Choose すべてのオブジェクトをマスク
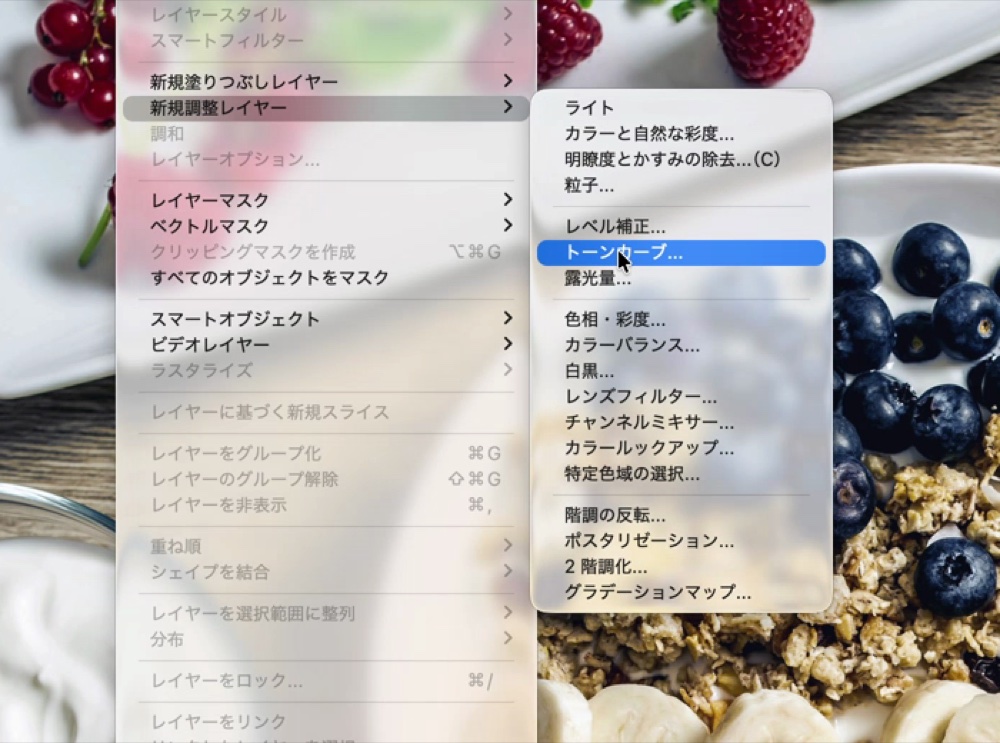 326,277
